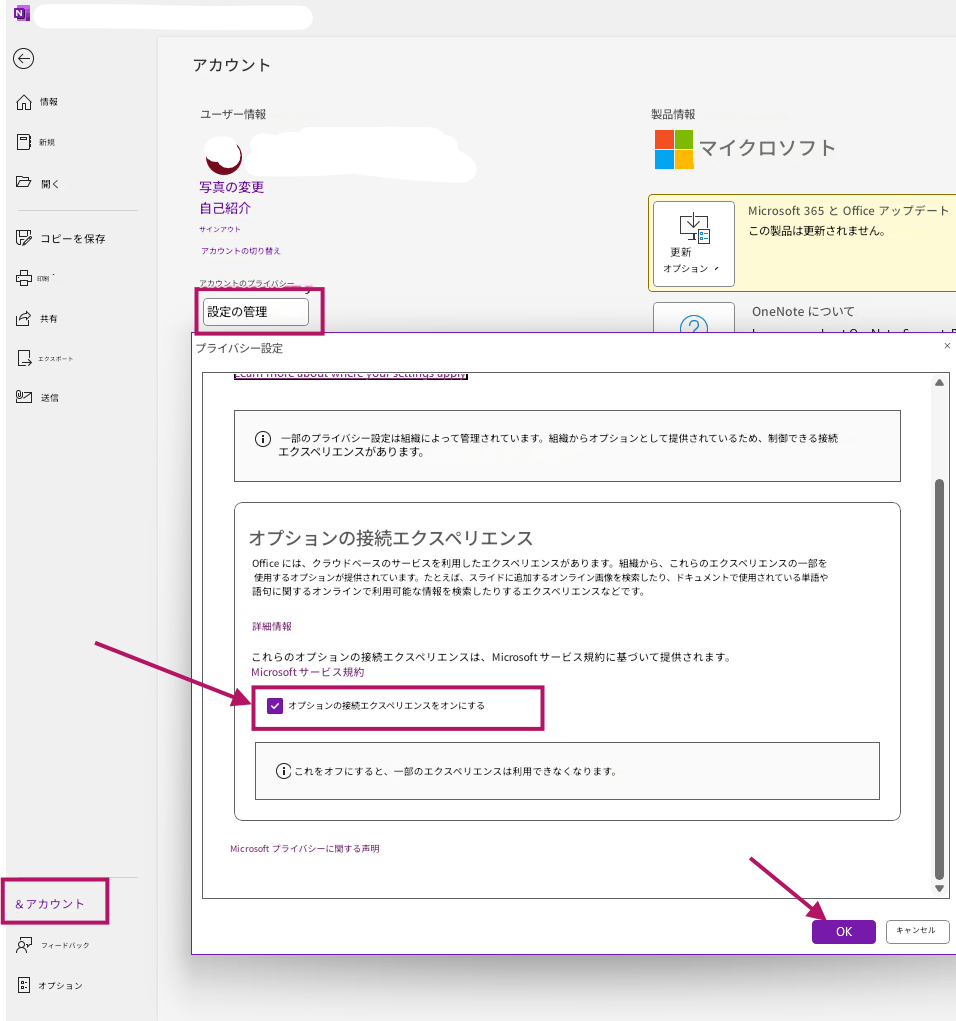
Task: Click the dialog scrollbar up arrow
Action: click(x=939, y=383)
